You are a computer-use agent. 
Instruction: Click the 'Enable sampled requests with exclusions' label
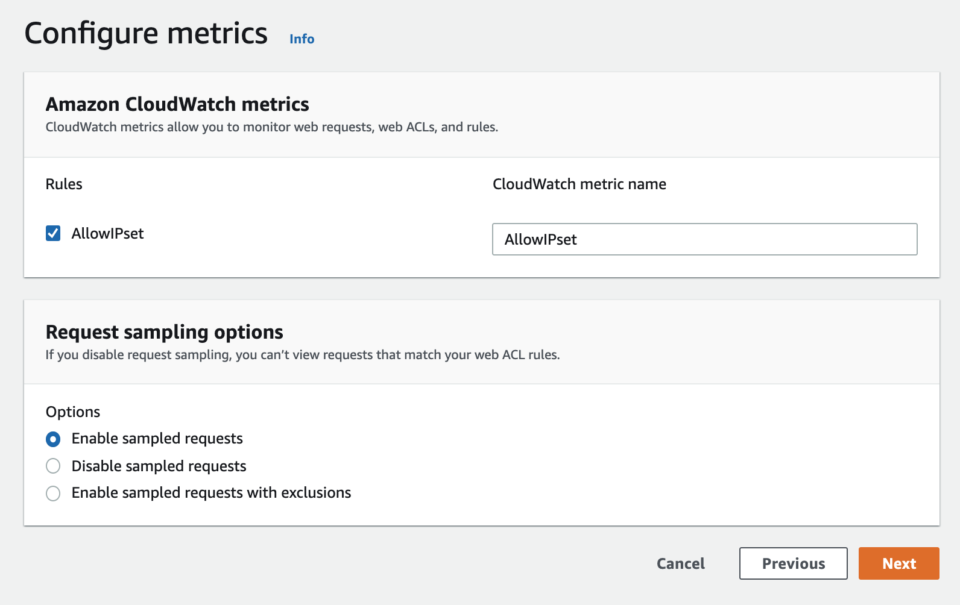point(211,493)
